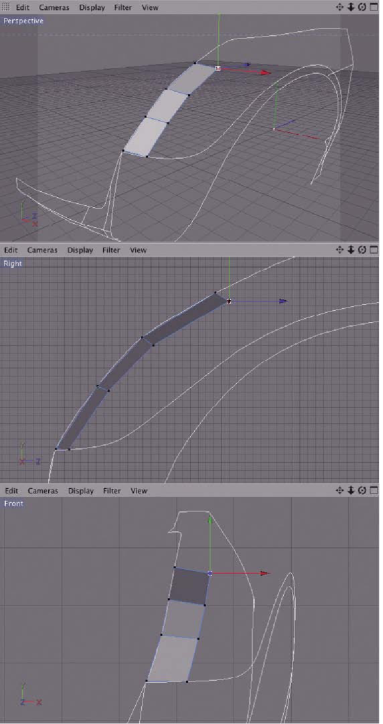Viewport: 383px width, 724px height.
Task: Open the Display menu in Right viewport
Action: pyautogui.click(x=80, y=250)
